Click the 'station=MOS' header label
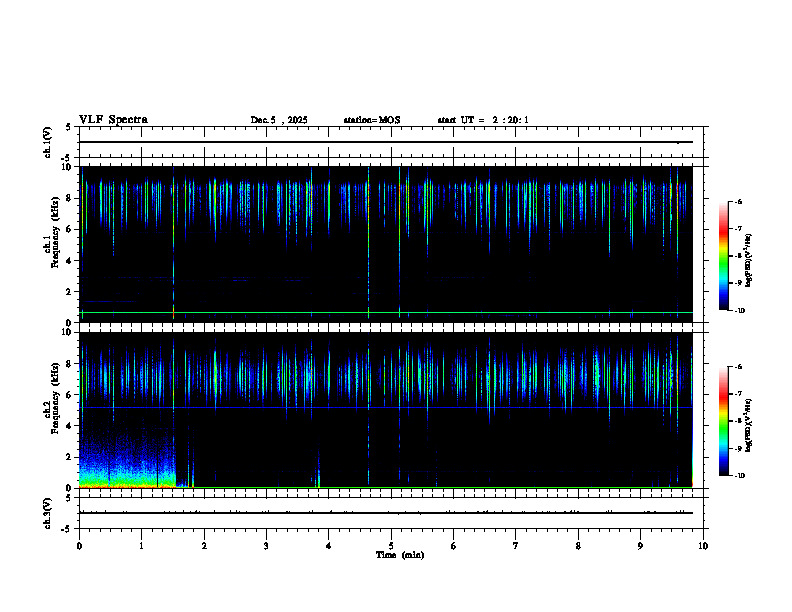The height and width of the screenshot is (612, 792). click(x=372, y=120)
